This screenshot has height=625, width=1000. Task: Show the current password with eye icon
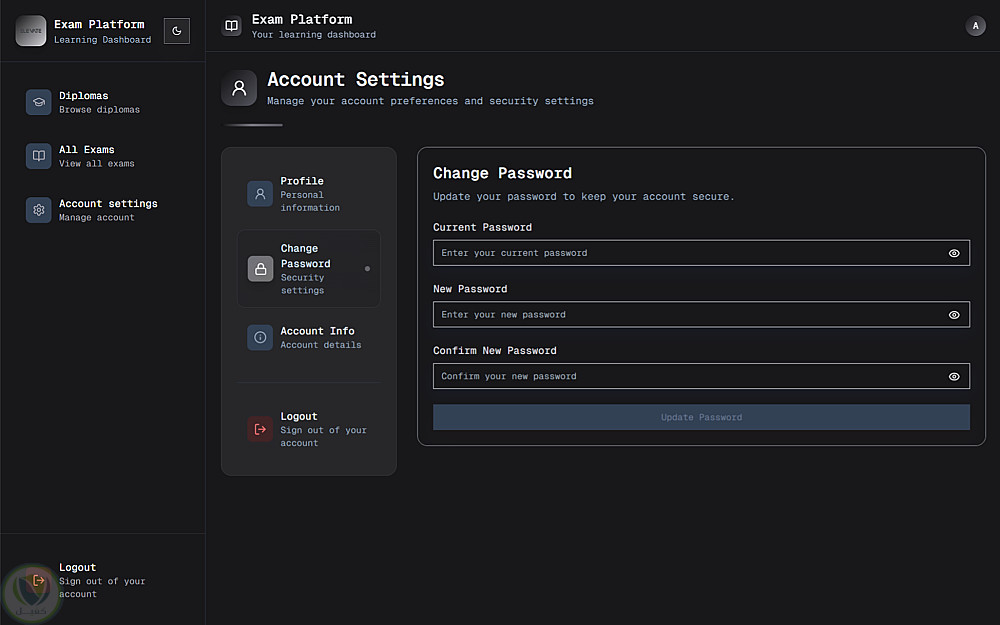[x=954, y=253]
